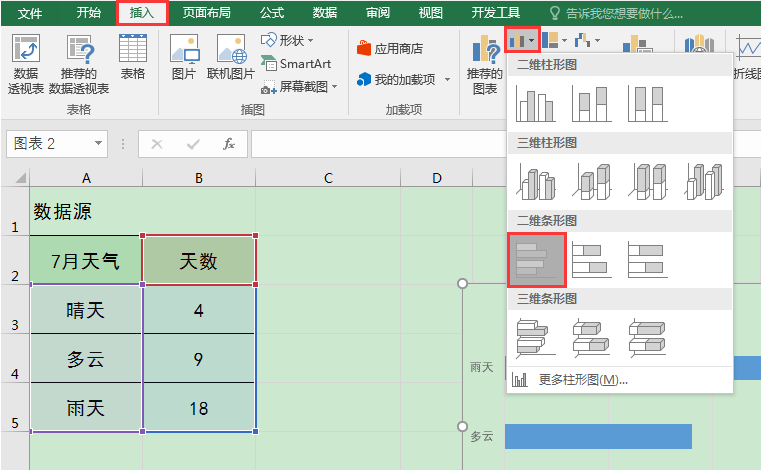This screenshot has height=470, width=761.
Task: Click the 雨天 axis label in chart
Action: [x=481, y=367]
